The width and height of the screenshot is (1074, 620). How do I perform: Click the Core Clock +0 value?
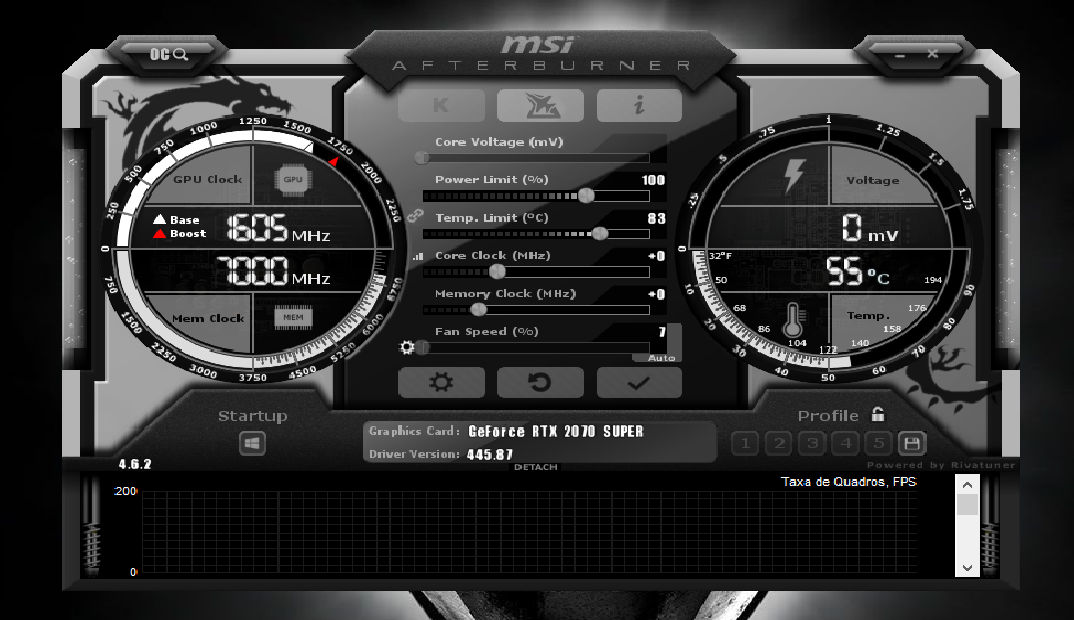[x=657, y=256]
